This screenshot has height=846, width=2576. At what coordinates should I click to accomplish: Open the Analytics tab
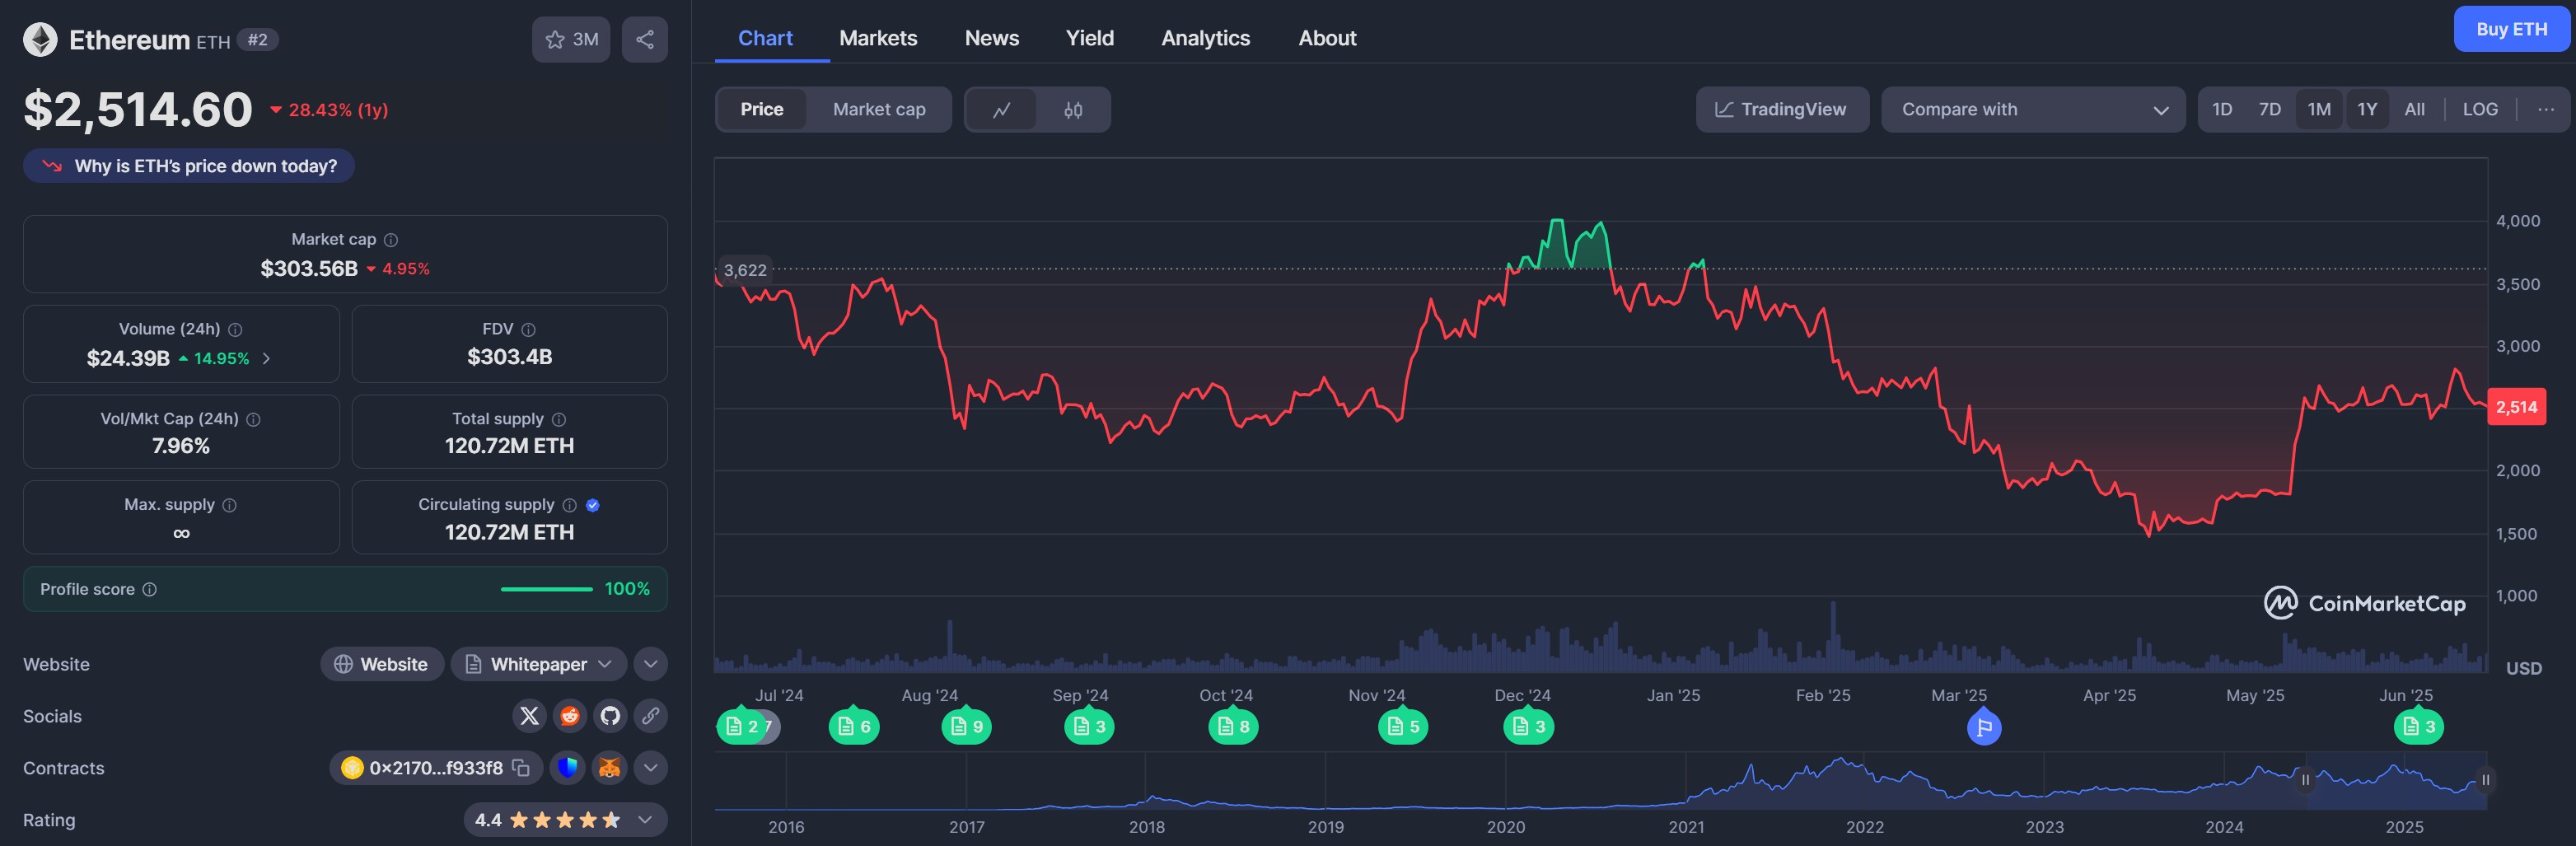[x=1205, y=38]
